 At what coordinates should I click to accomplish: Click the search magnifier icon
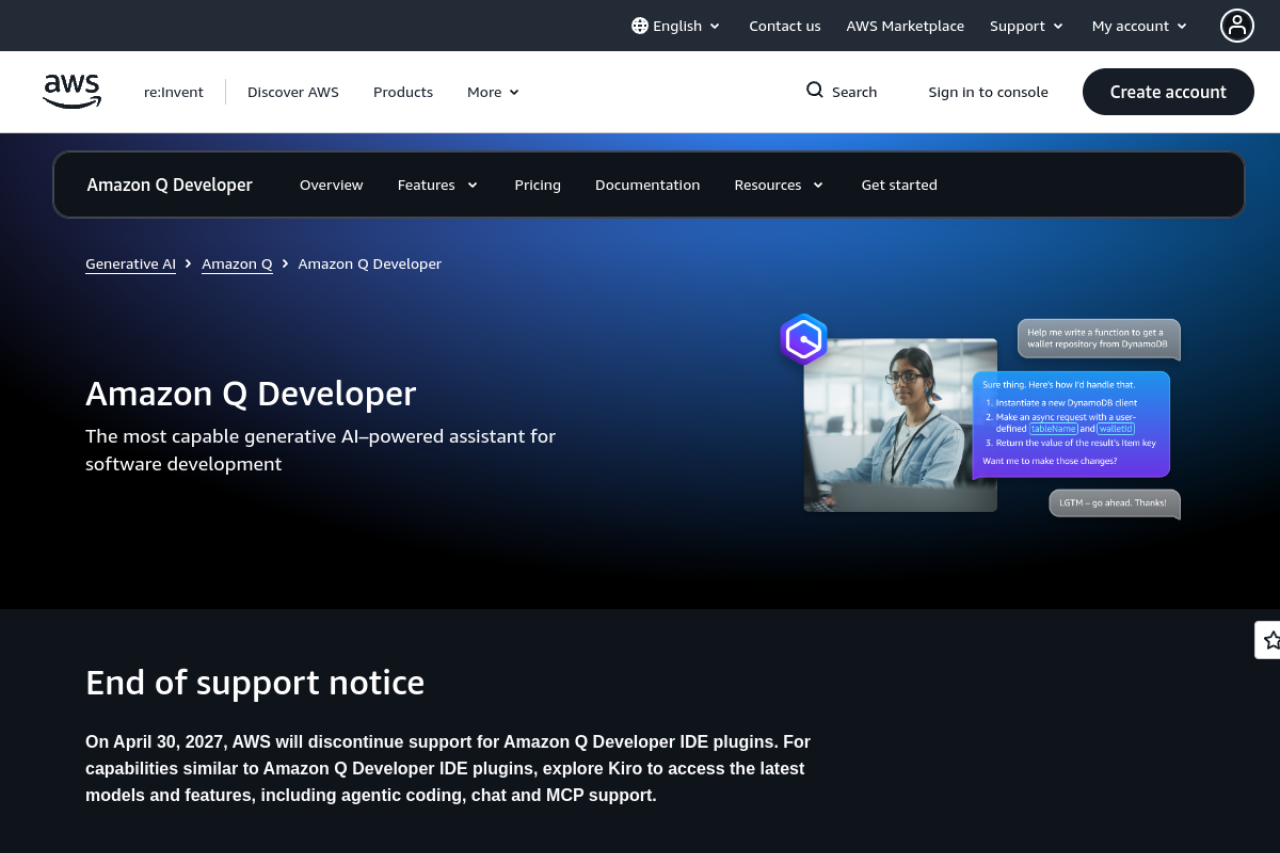(815, 90)
